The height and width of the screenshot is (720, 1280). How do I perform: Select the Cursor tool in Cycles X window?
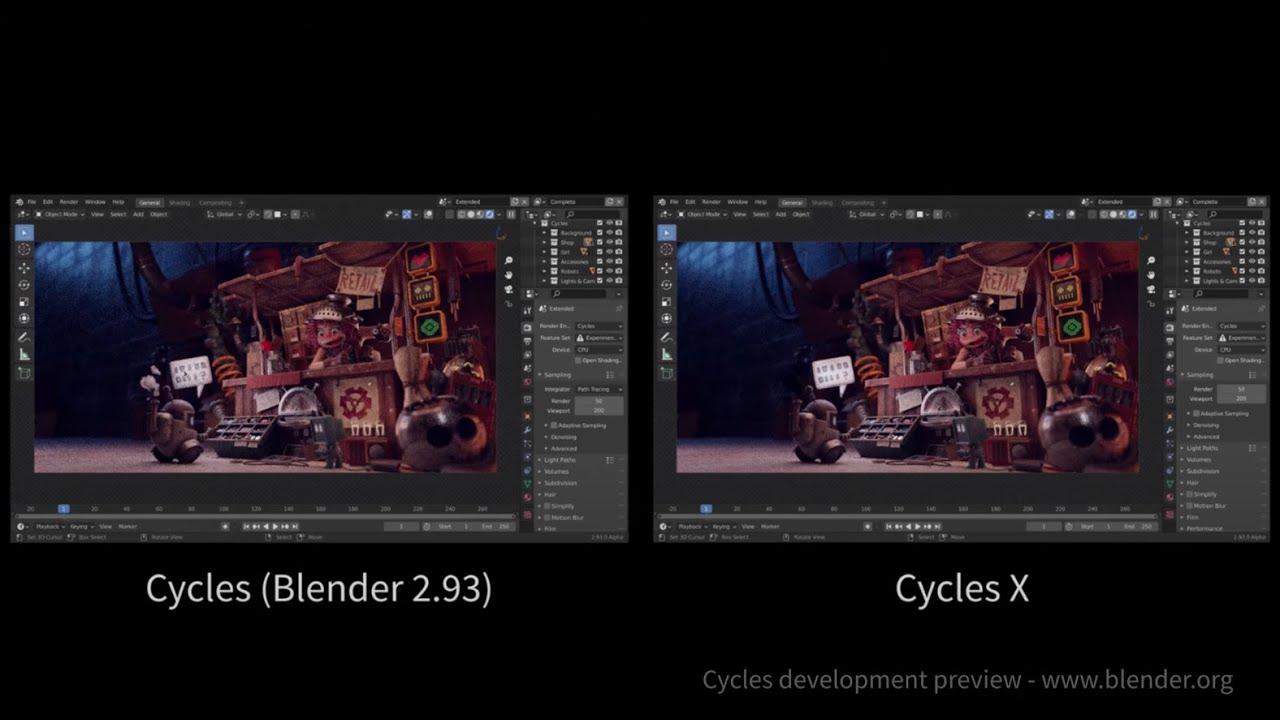pos(667,249)
